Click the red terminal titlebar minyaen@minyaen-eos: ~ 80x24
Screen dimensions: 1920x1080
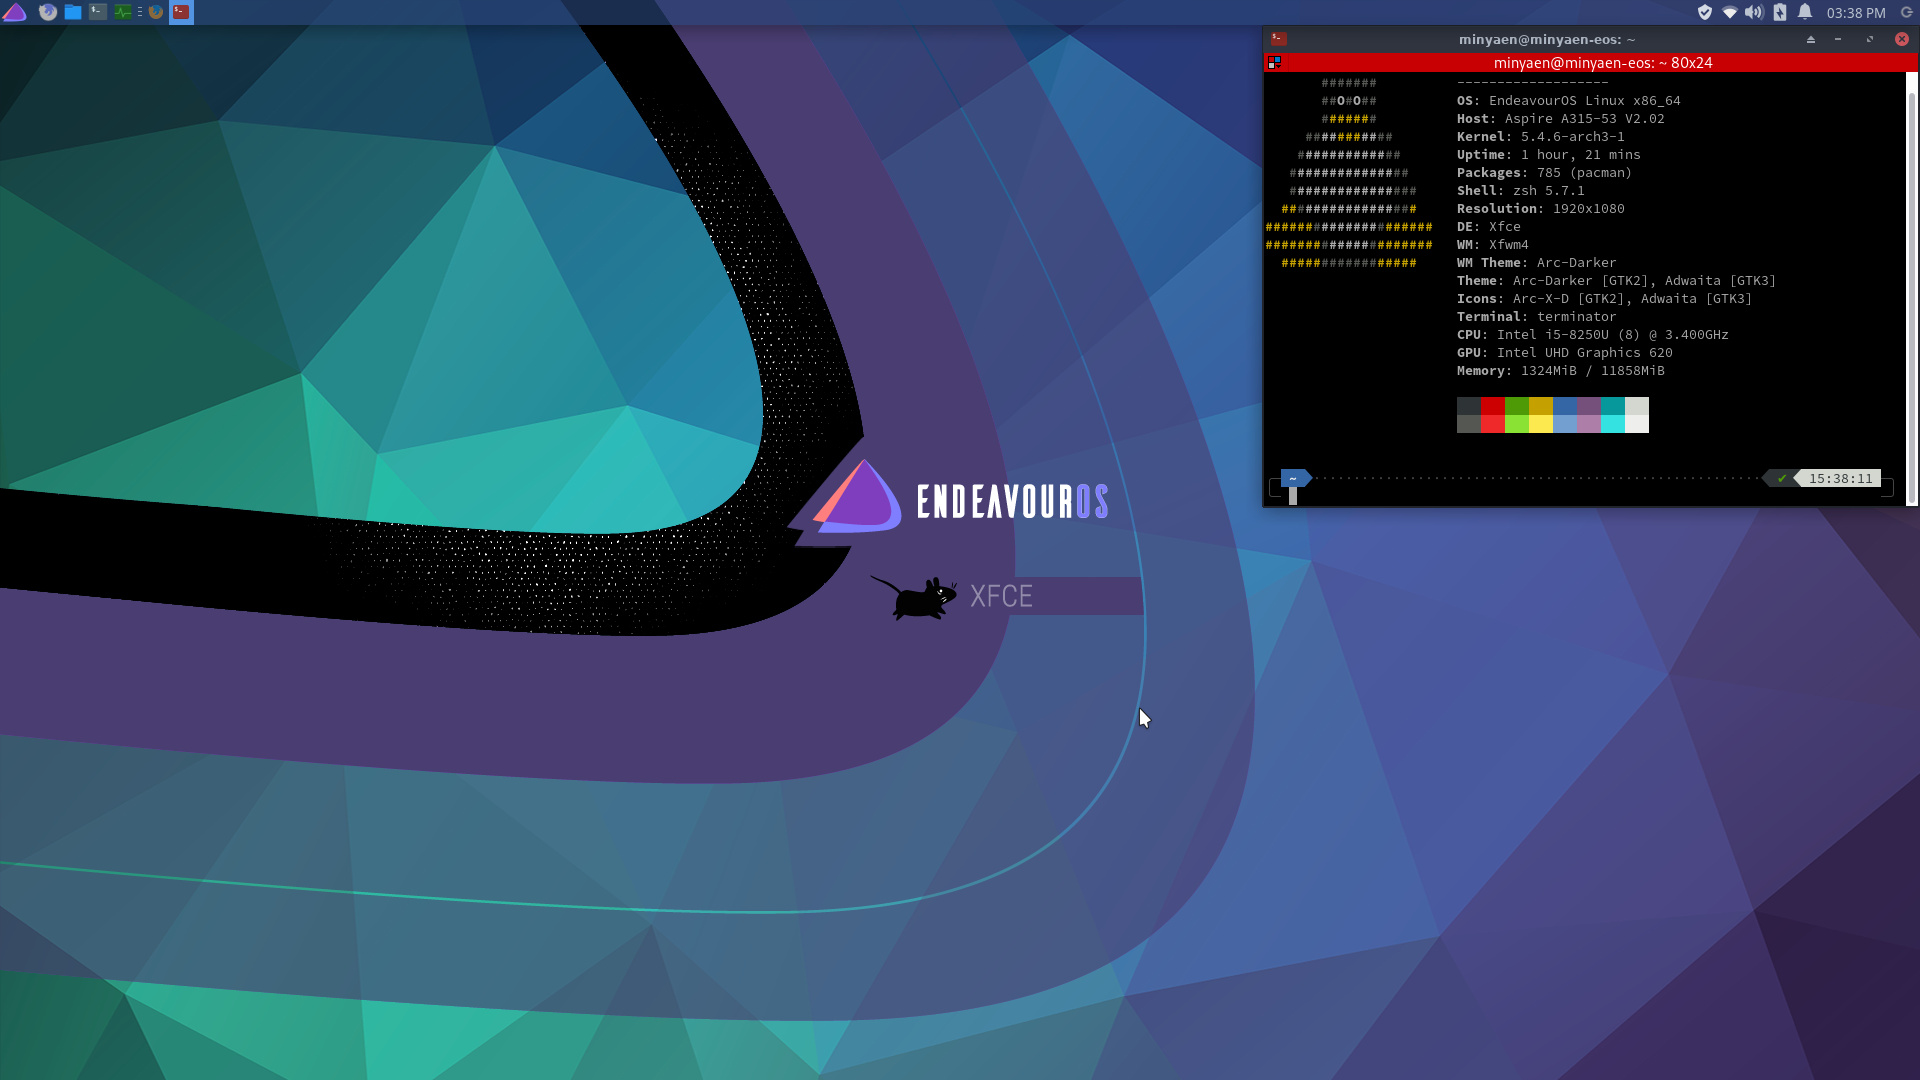(x=1602, y=62)
